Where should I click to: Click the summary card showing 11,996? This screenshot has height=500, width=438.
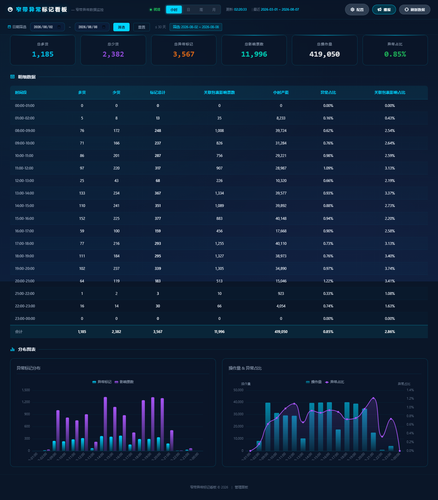[x=254, y=50]
